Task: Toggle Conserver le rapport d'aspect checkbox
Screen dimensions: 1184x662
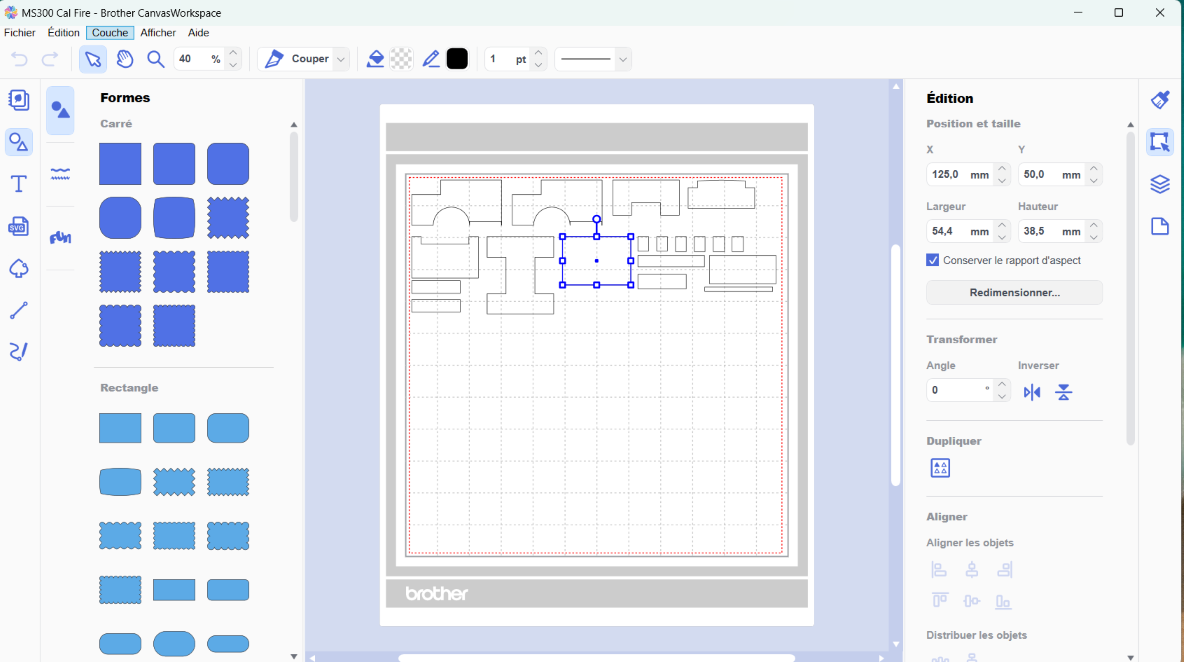Action: coord(933,260)
